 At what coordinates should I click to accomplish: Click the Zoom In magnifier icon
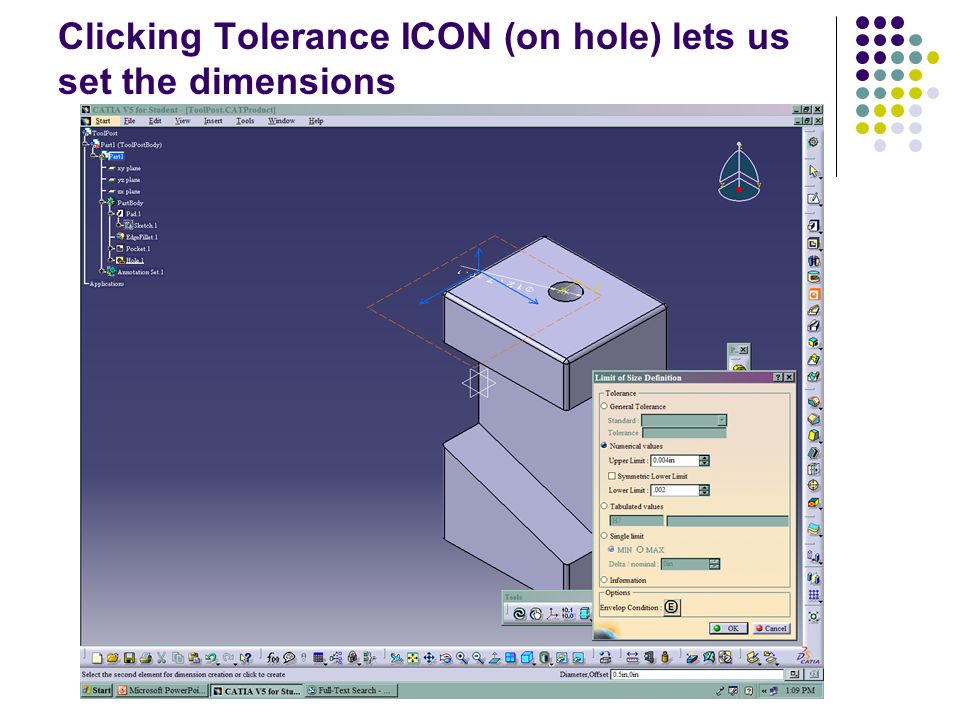pos(462,658)
